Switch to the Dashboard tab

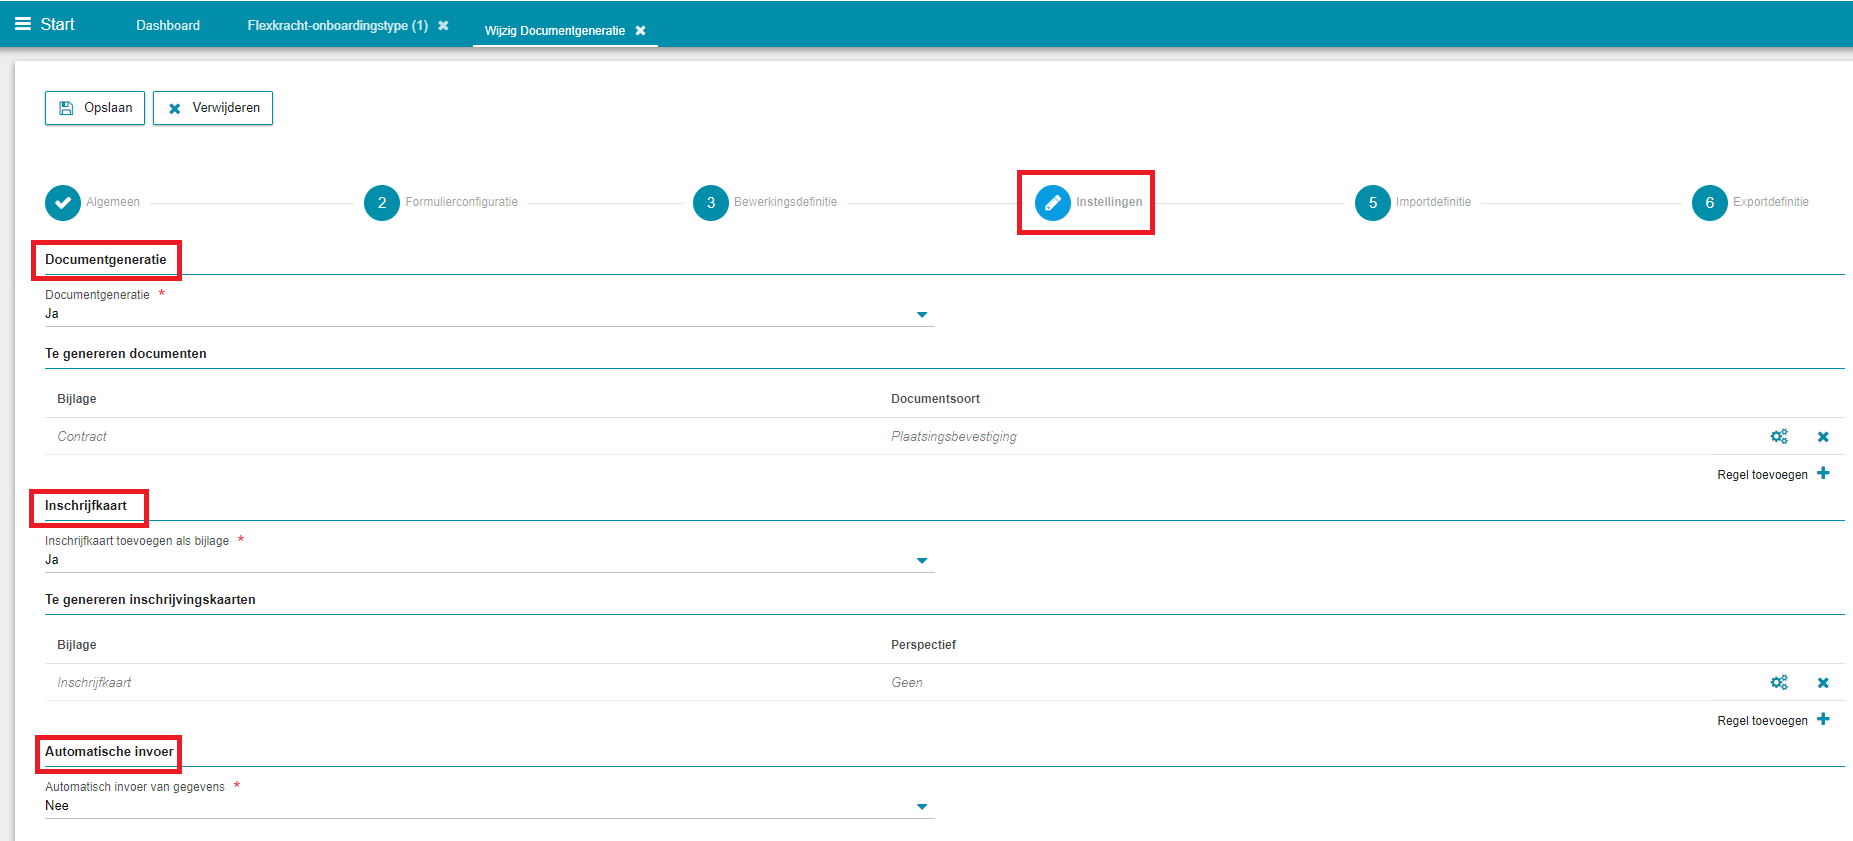point(168,26)
